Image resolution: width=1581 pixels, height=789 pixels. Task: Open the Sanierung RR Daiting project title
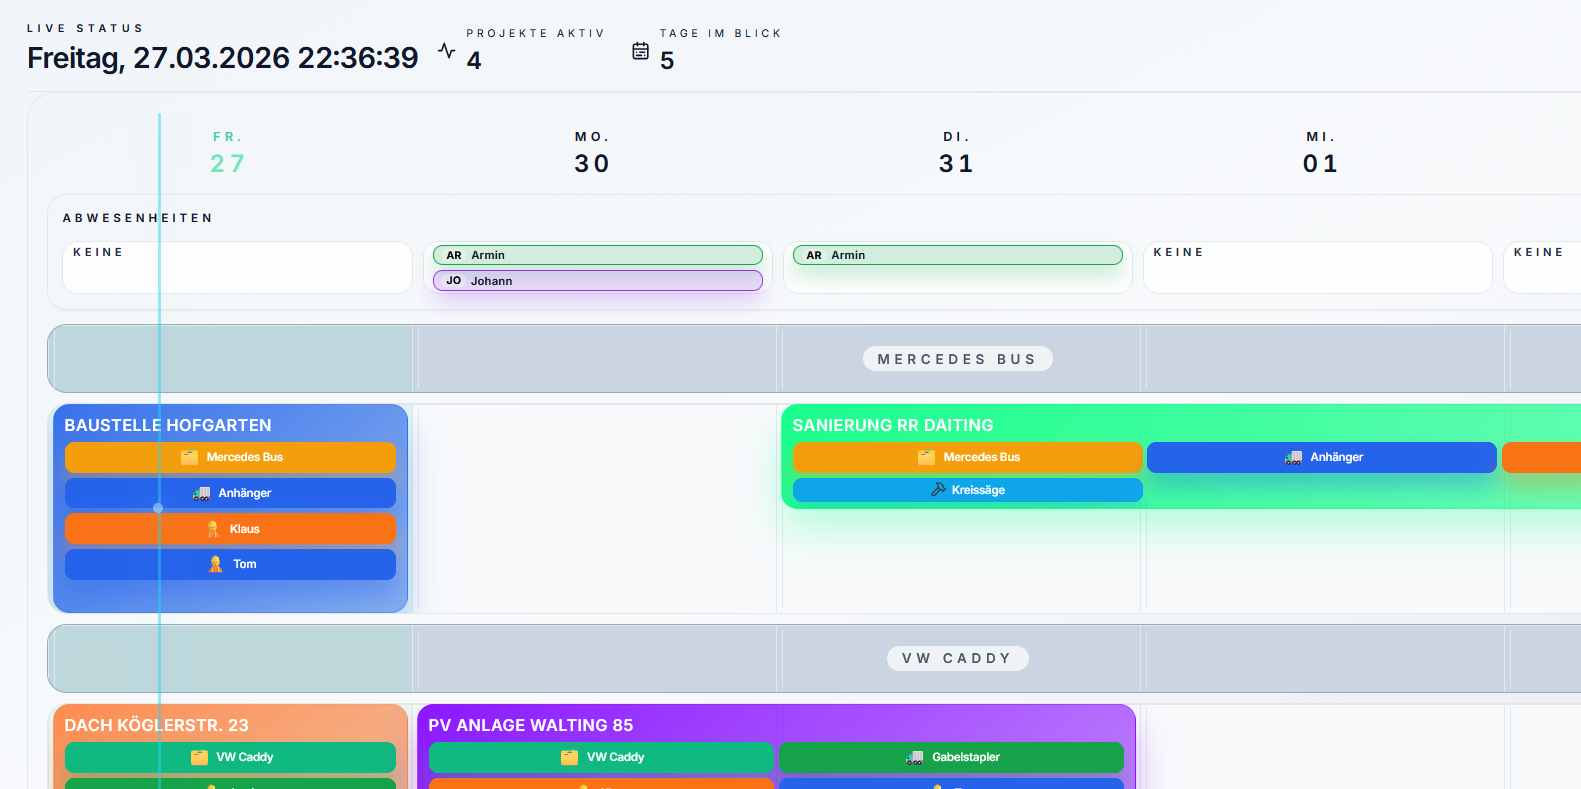click(x=893, y=425)
